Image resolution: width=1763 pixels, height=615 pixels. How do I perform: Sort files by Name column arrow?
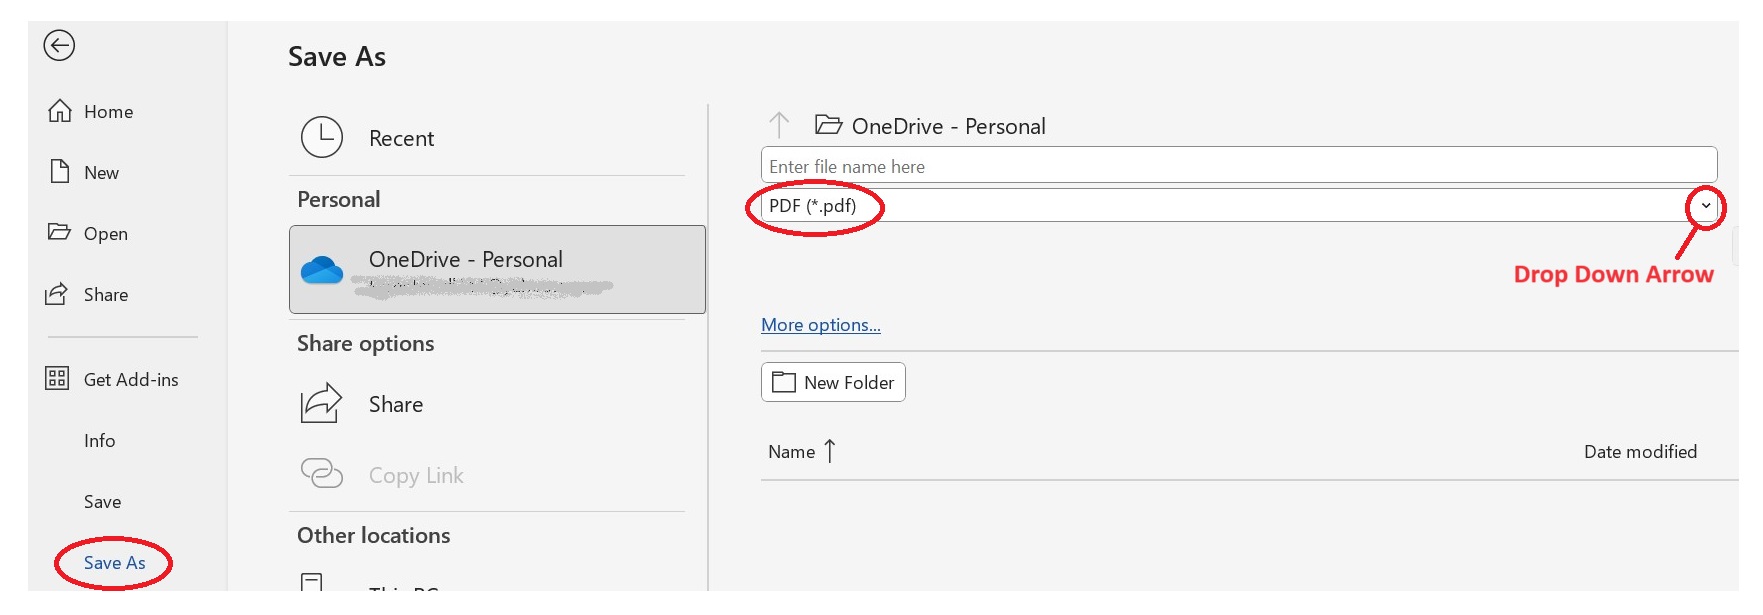coord(829,452)
